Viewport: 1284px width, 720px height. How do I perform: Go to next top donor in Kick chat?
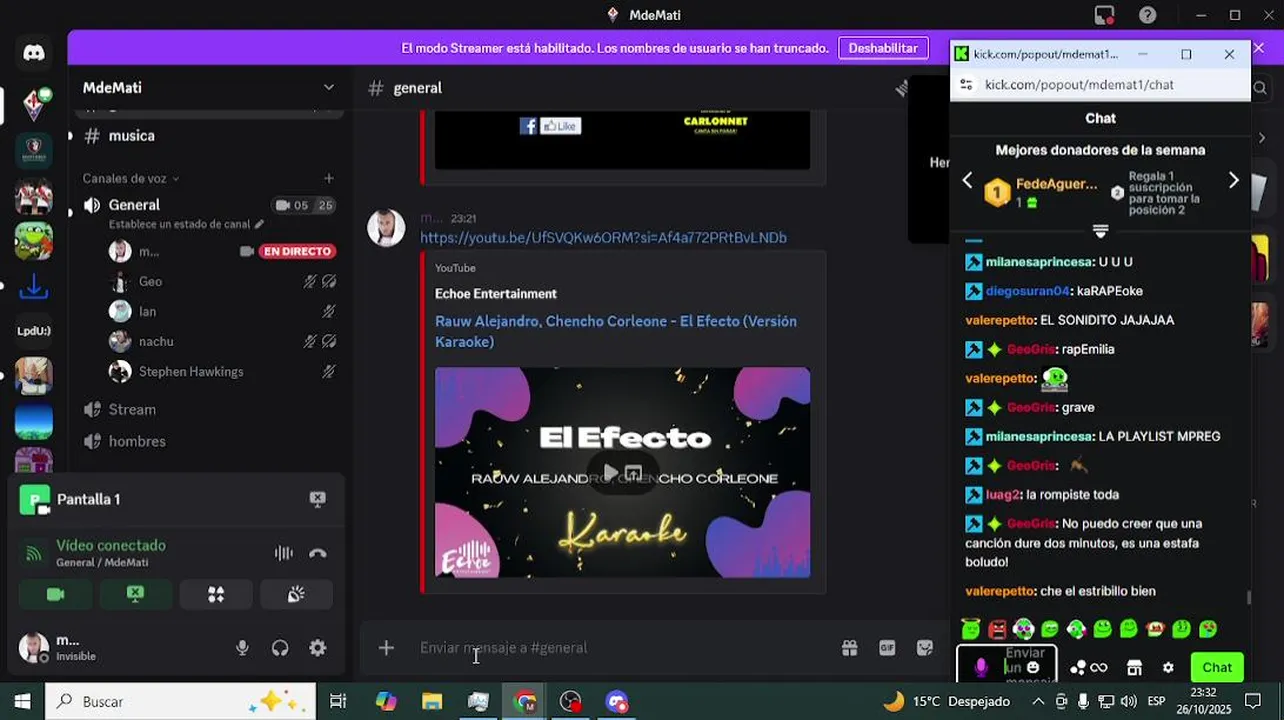coord(1233,180)
